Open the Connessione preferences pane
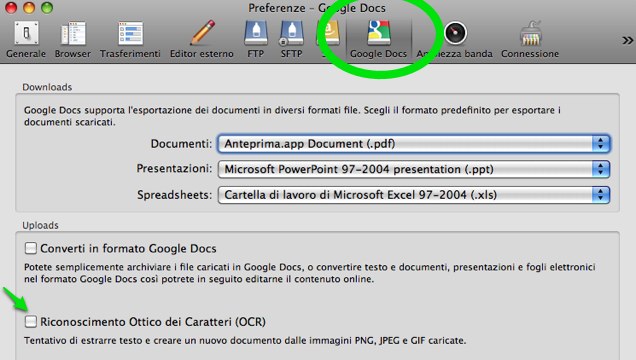Screen dimensions: 636x360 click(x=530, y=40)
